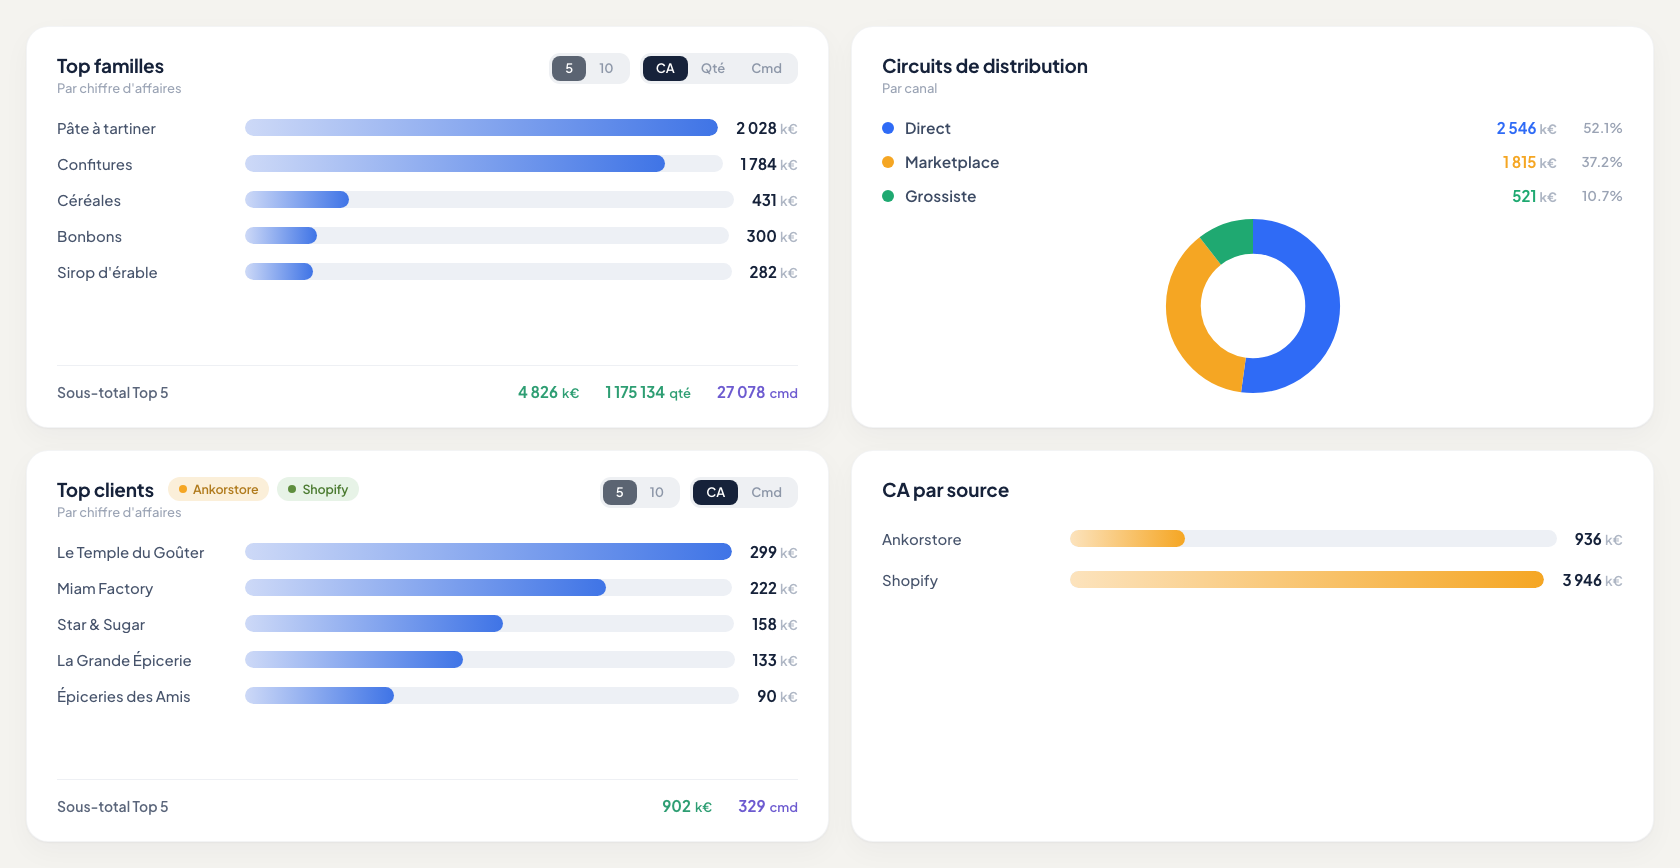Click the blue Direct donut segment

[1320, 310]
